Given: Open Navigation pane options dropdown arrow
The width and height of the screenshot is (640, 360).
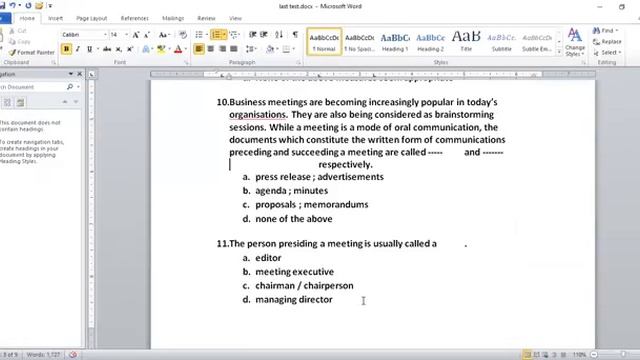Looking at the screenshot, I should (x=71, y=74).
